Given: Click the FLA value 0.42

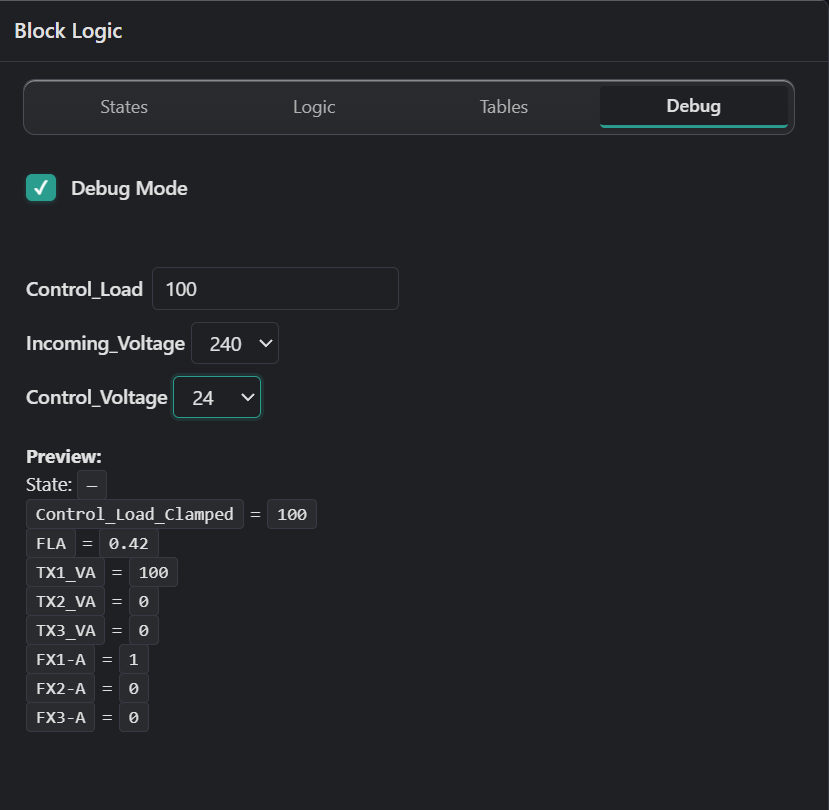Looking at the screenshot, I should click(x=128, y=543).
